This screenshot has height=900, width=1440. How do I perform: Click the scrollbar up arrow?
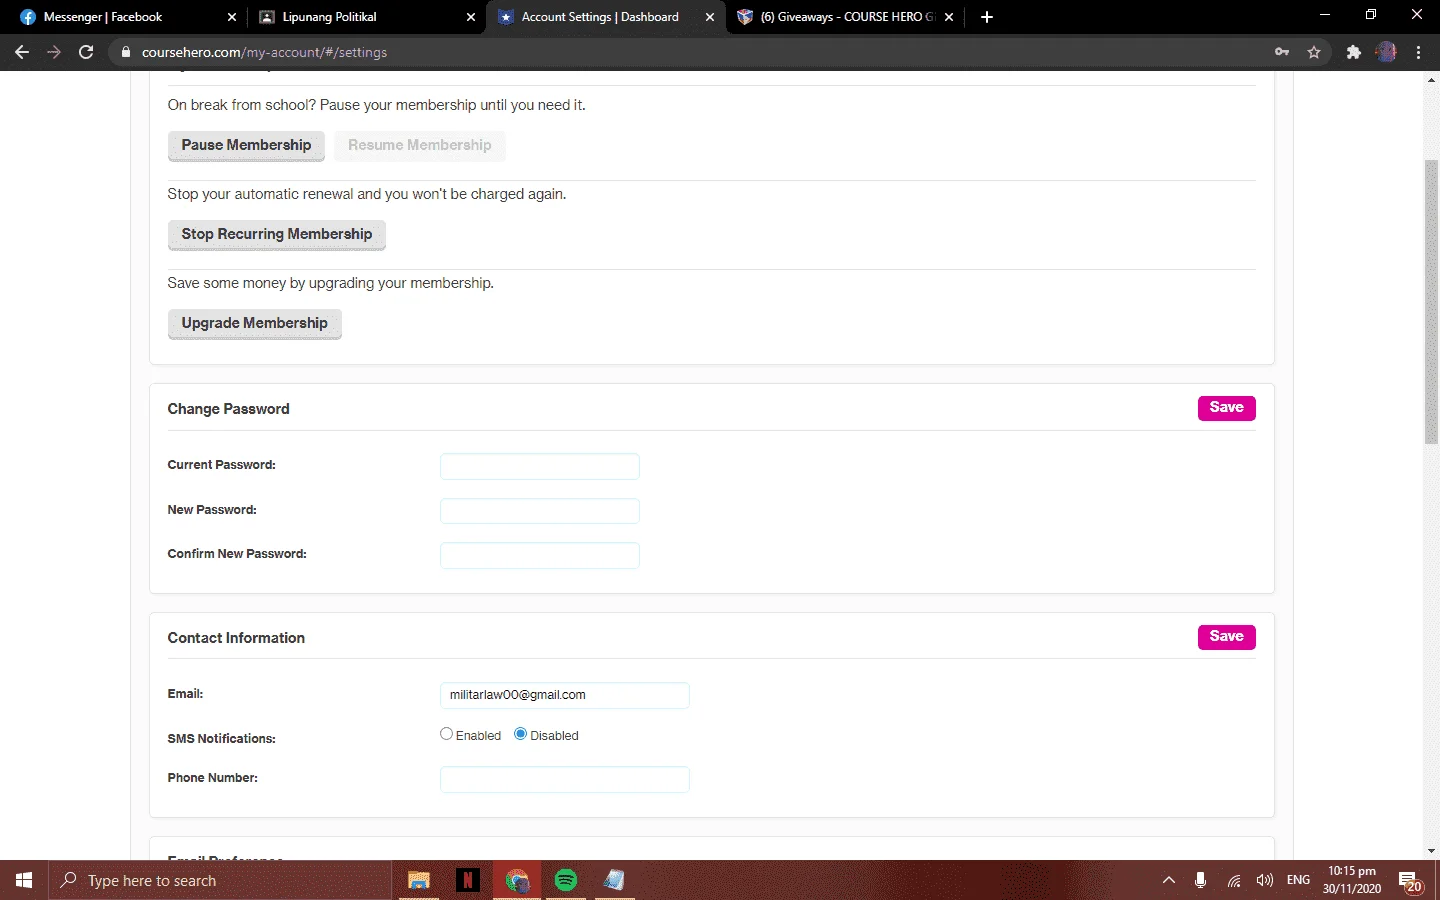(1431, 80)
